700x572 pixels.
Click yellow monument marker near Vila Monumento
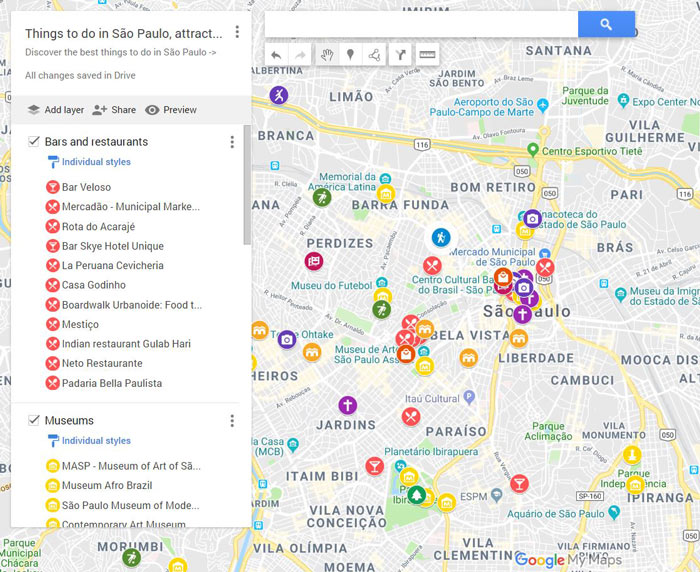pos(632,455)
